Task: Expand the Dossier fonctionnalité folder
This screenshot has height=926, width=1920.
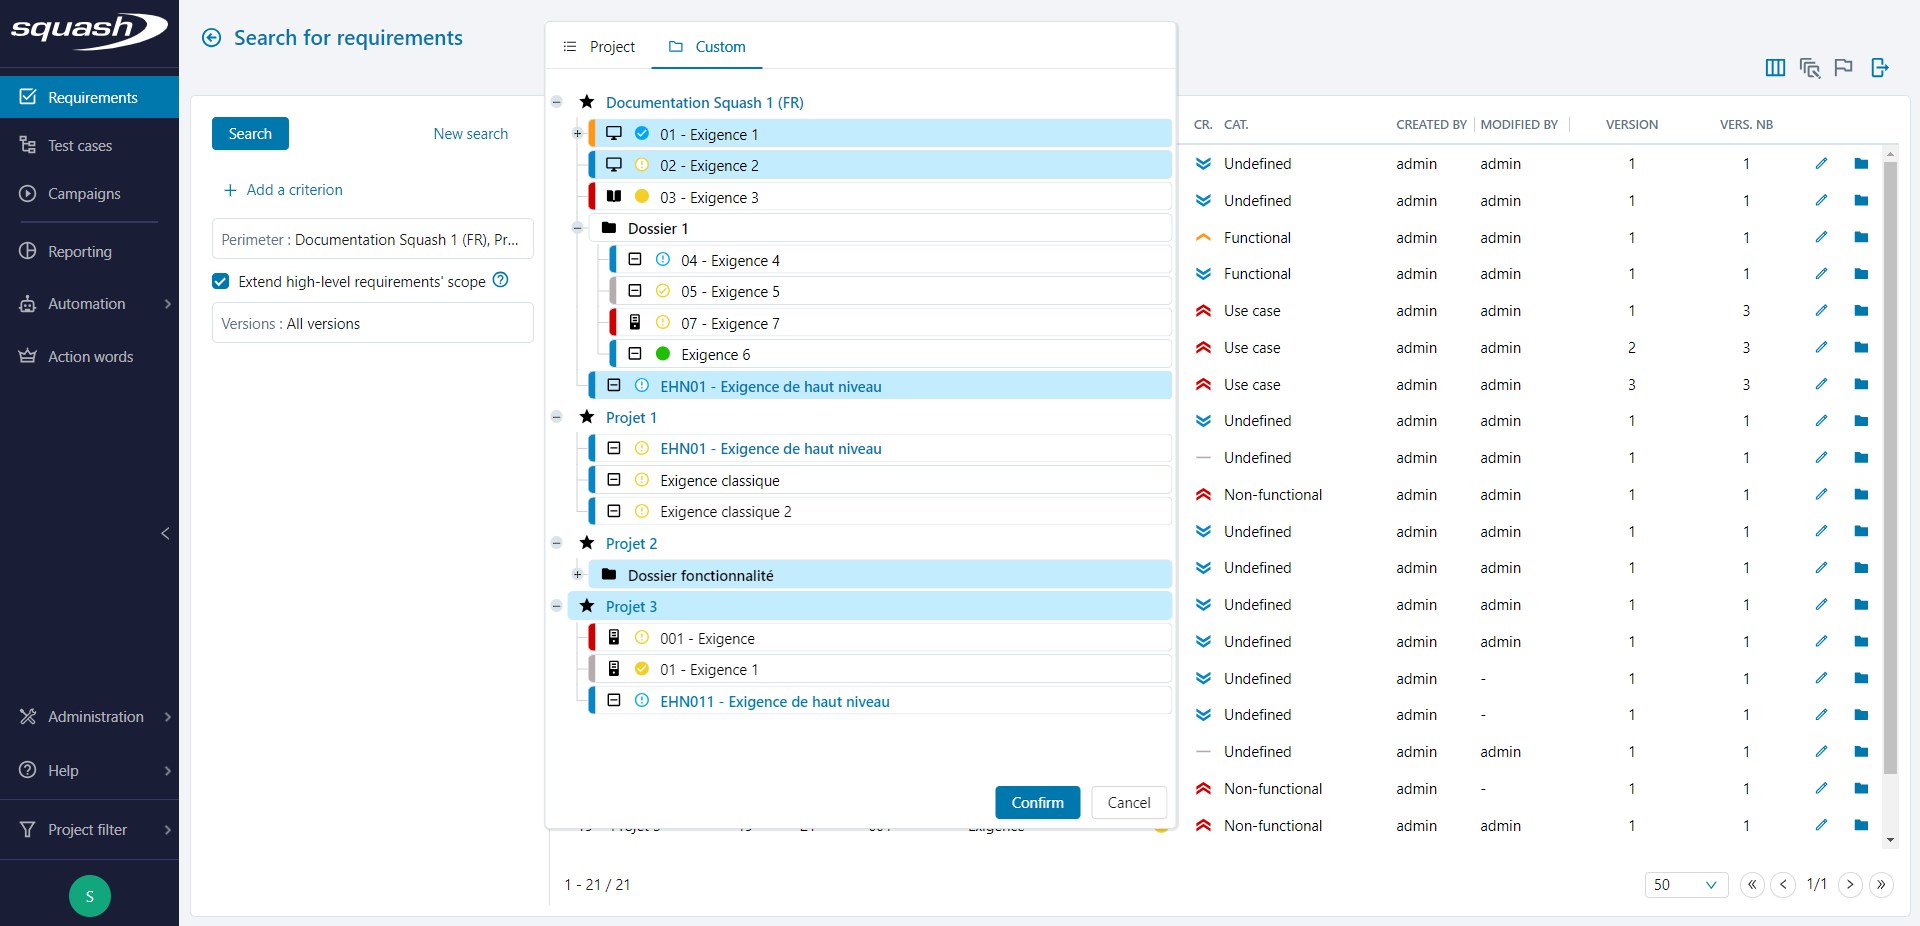Action: (577, 575)
